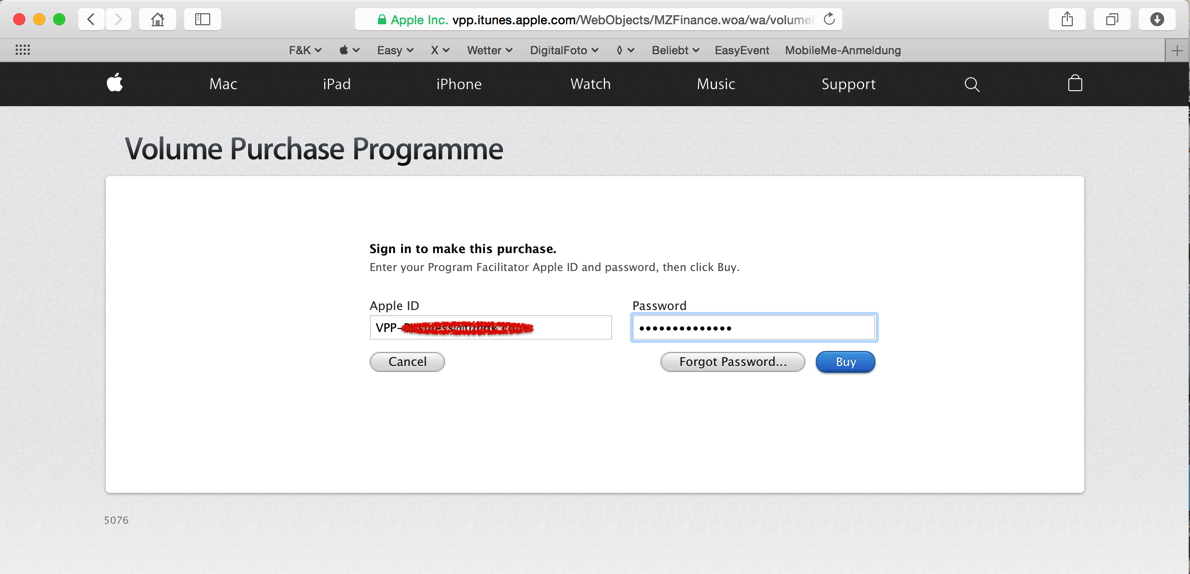Expand the Apple logo bookmarks folder
Image resolution: width=1190 pixels, height=574 pixels.
tap(349, 50)
